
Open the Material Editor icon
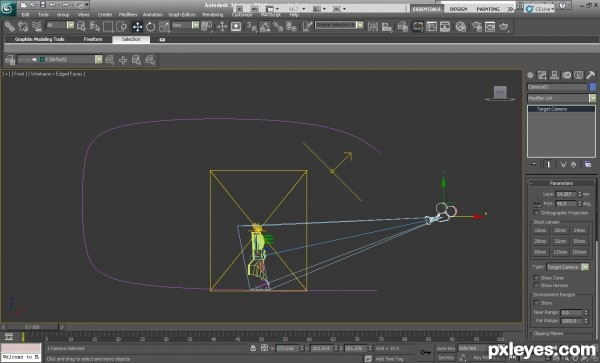point(461,26)
